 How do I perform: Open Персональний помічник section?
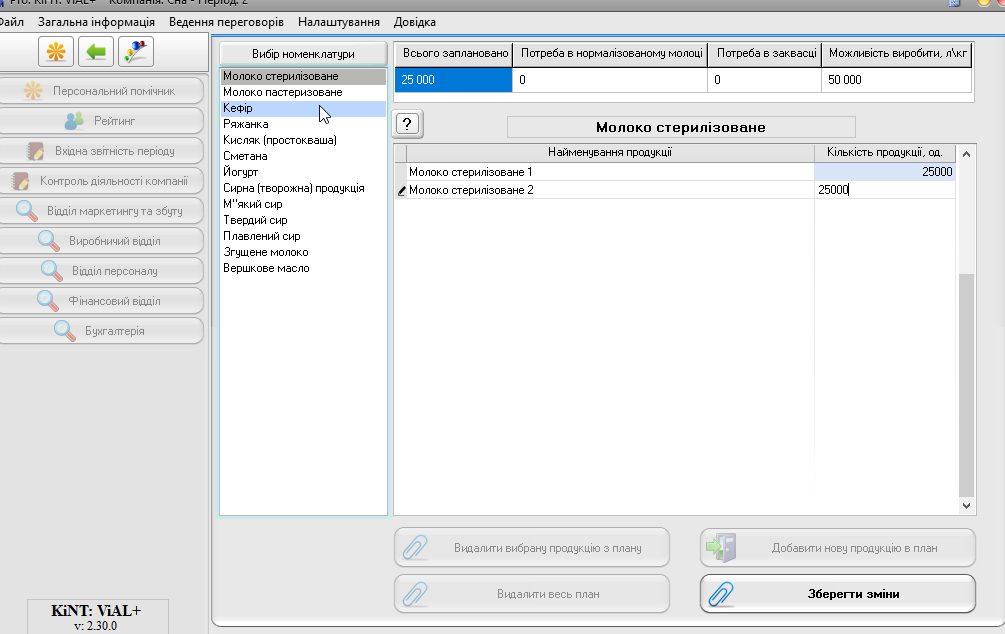pos(101,91)
